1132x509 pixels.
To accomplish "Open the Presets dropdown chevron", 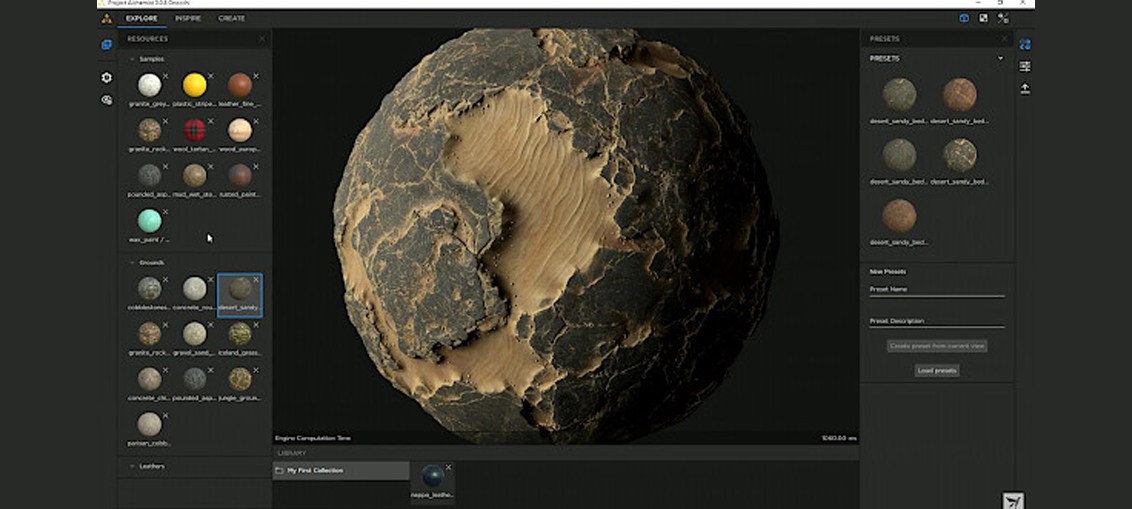I will [x=1000, y=58].
